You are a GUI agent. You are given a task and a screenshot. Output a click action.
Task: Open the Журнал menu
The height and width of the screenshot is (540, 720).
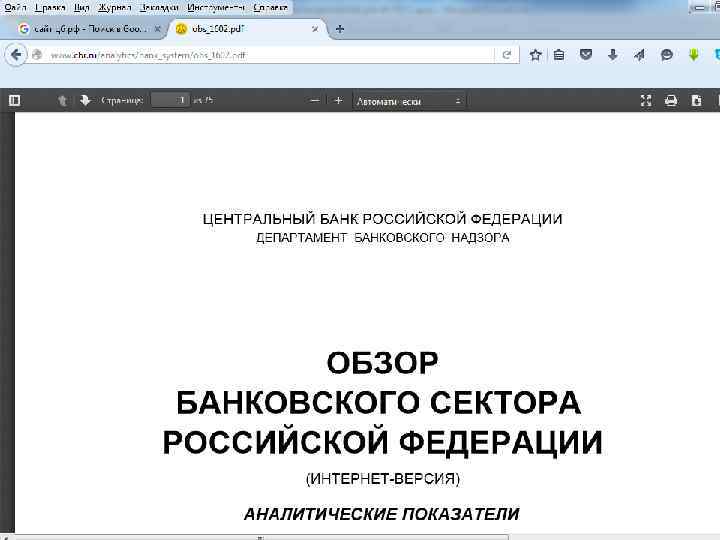(115, 7)
